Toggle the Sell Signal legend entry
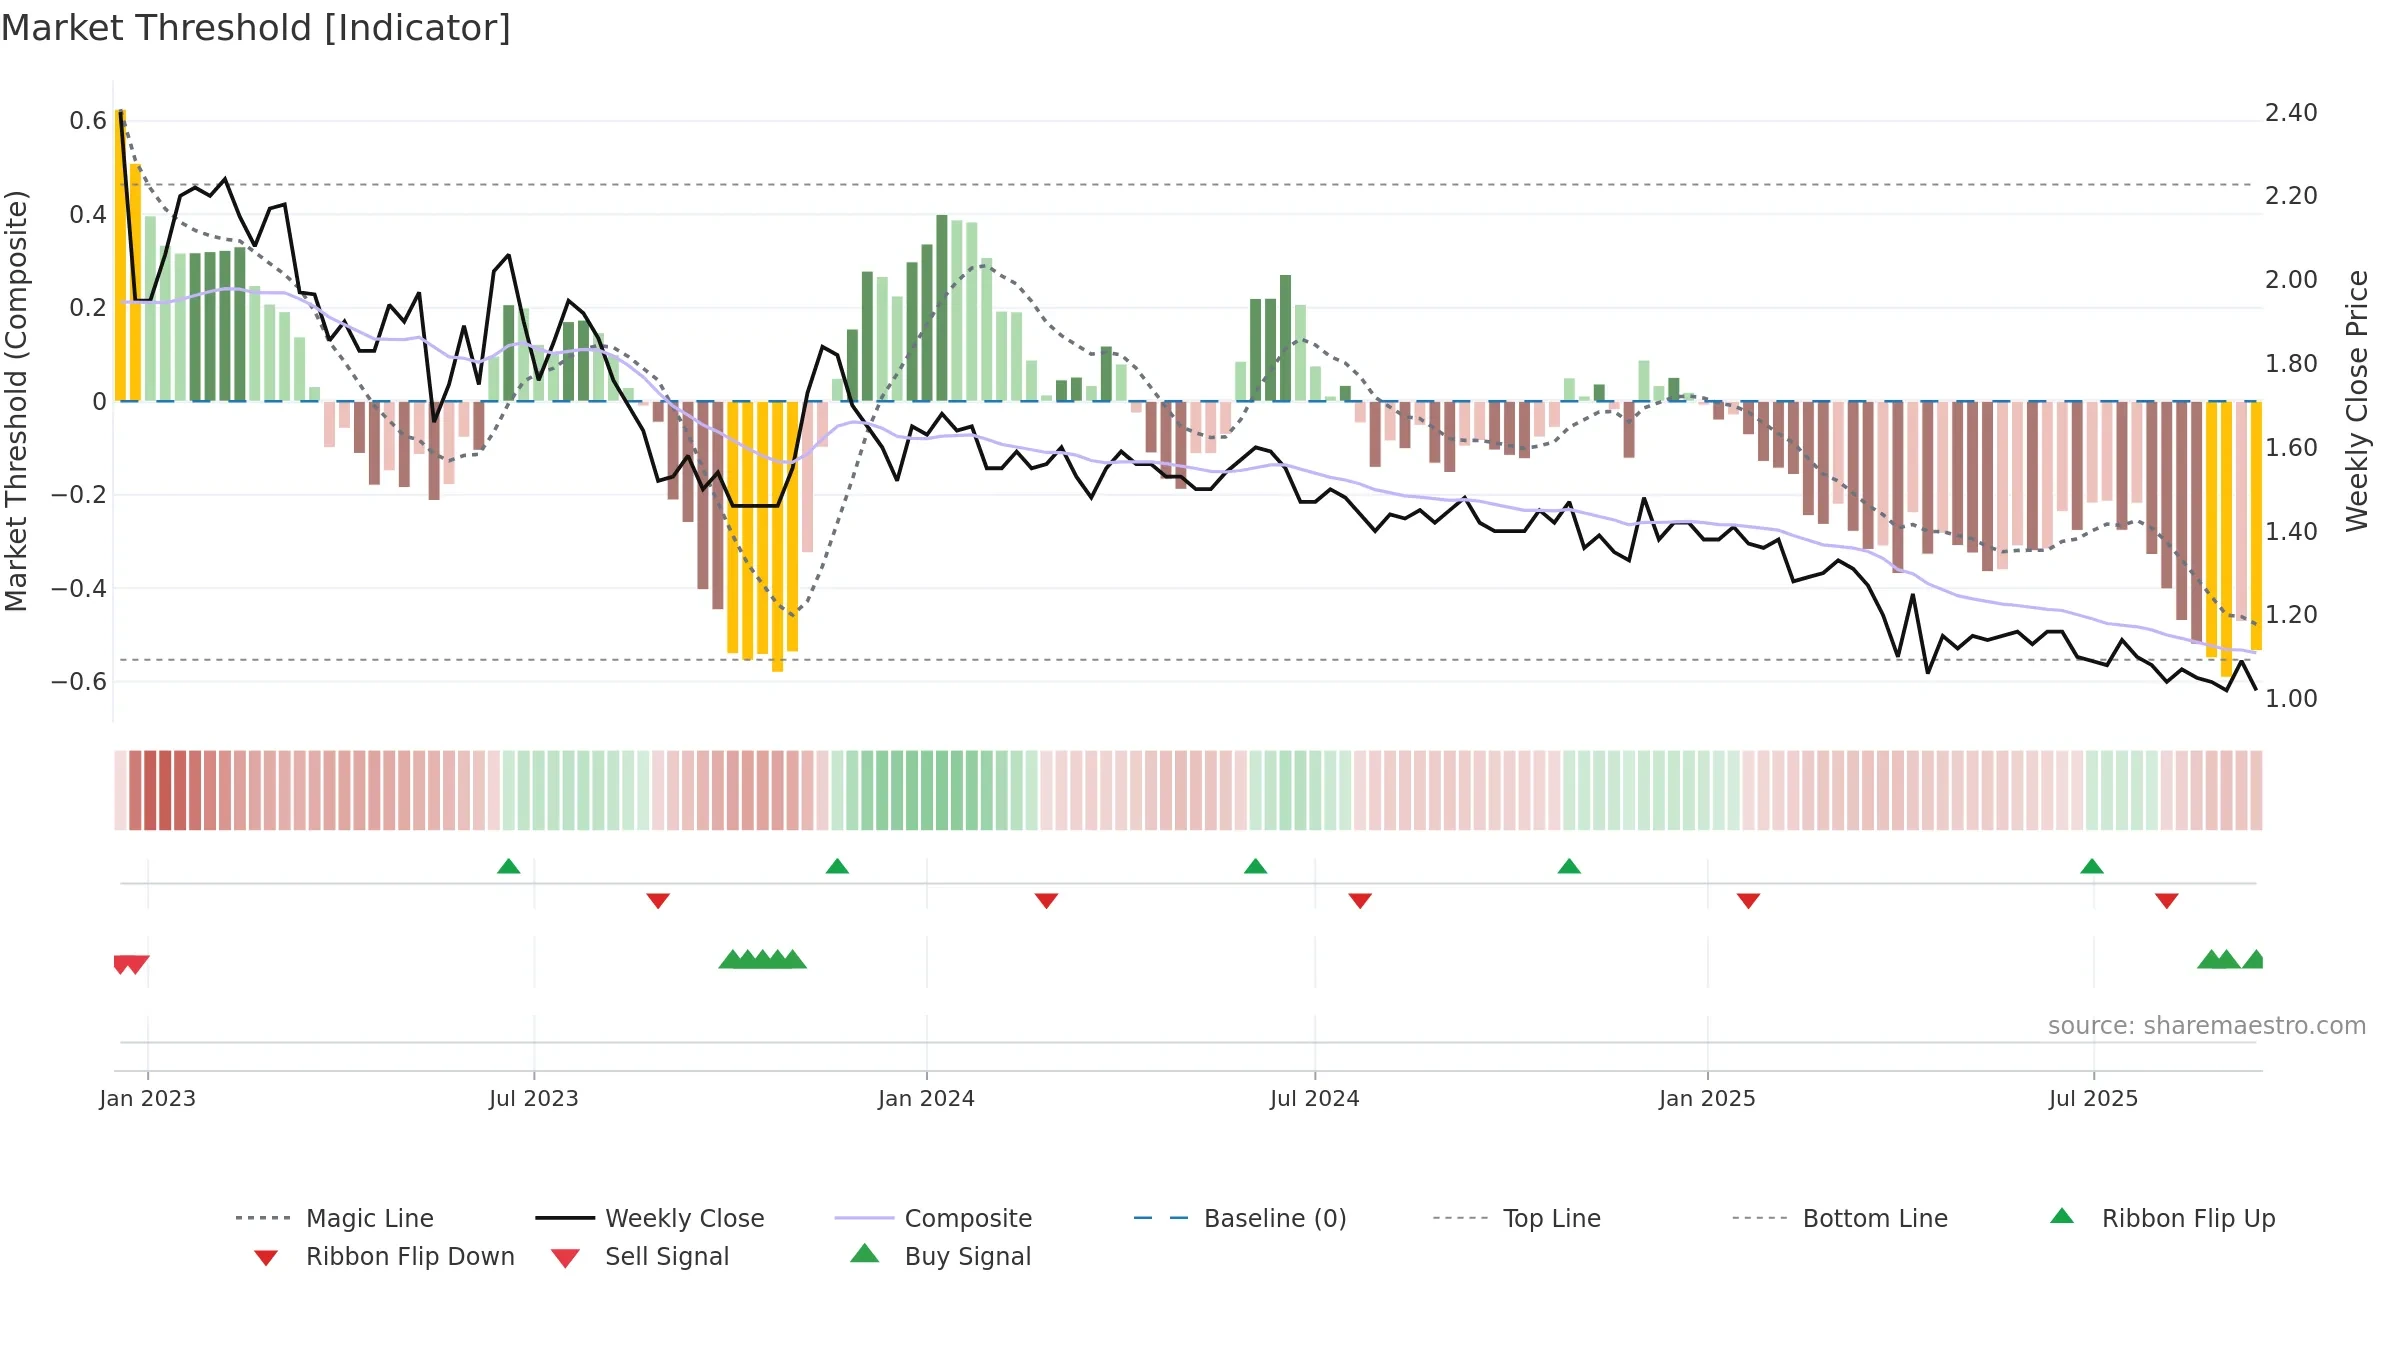The width and height of the screenshot is (2400, 1350). tap(640, 1256)
